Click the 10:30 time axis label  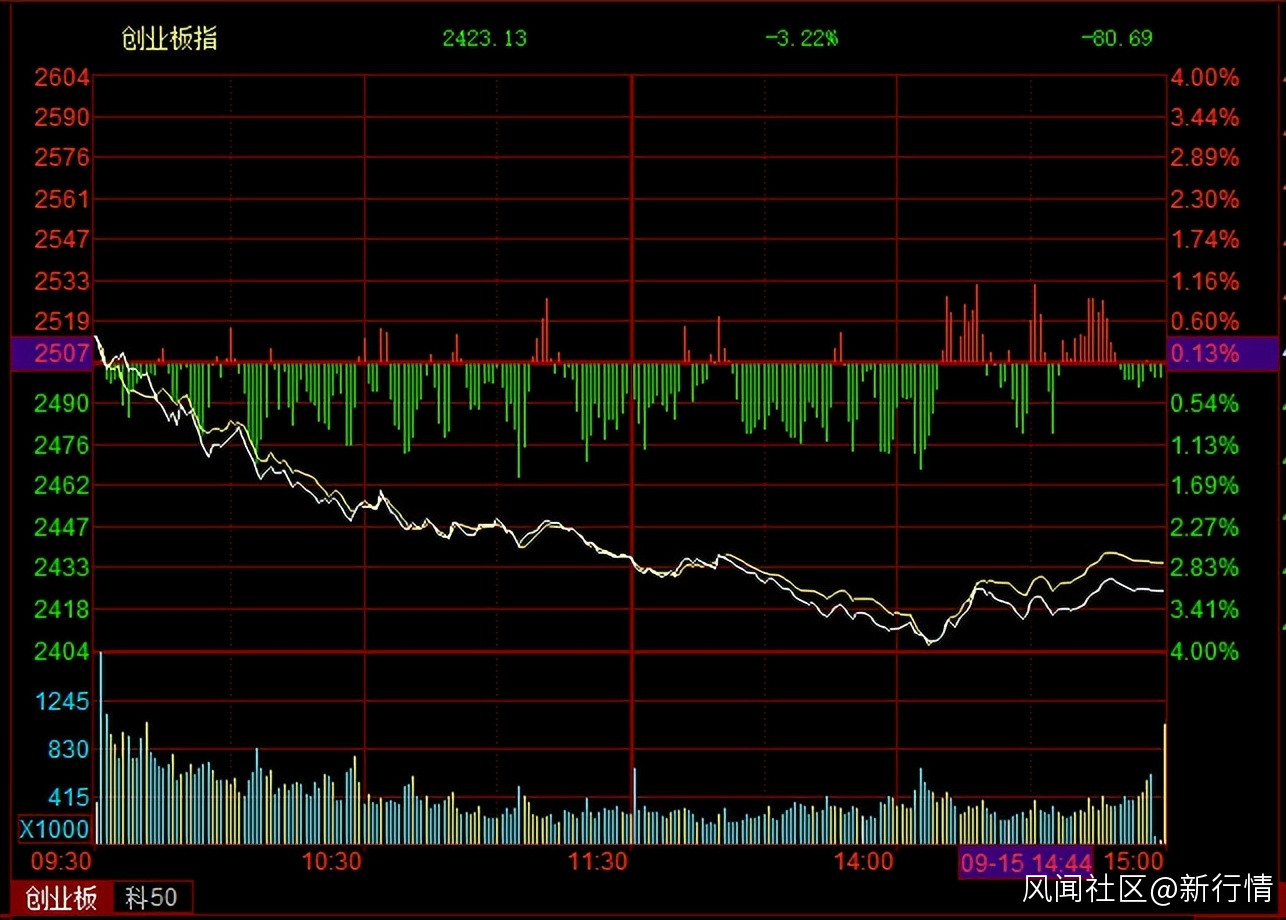pos(332,861)
